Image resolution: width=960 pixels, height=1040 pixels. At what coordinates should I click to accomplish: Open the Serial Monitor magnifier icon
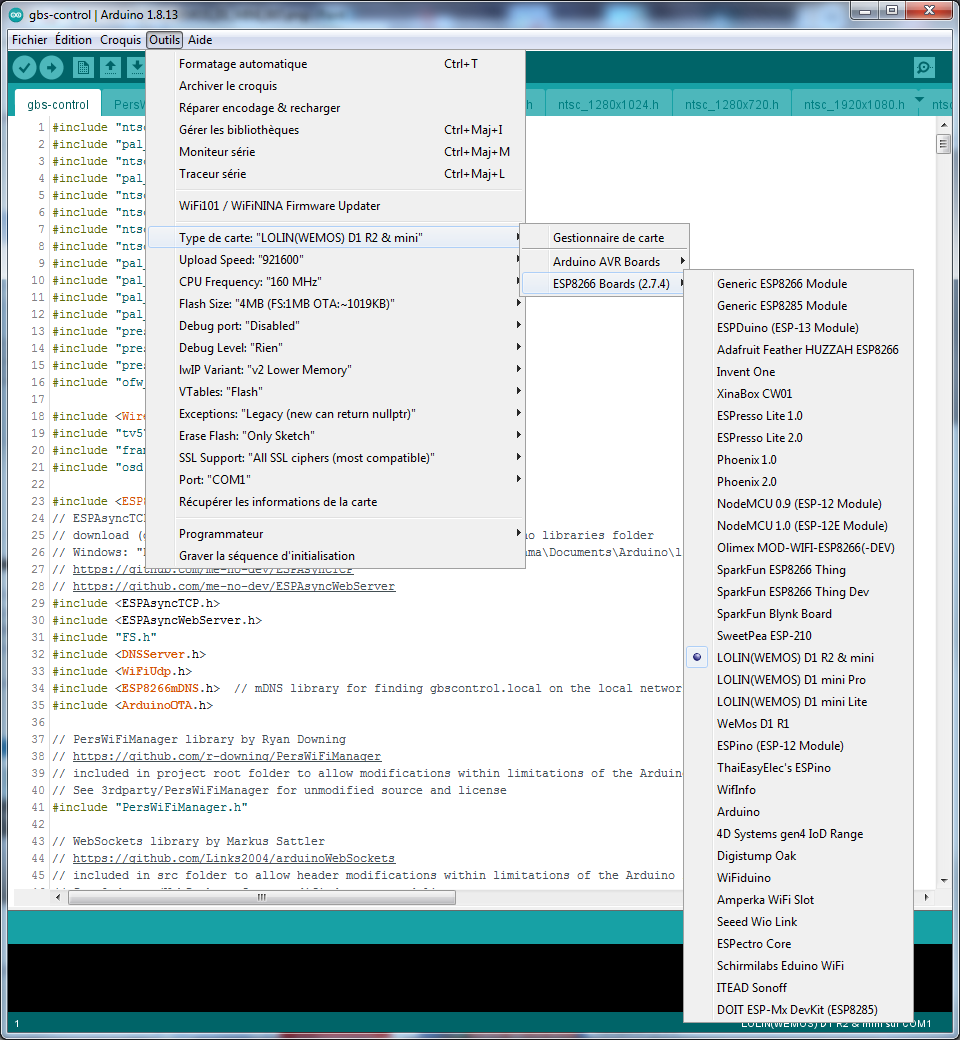coord(924,67)
